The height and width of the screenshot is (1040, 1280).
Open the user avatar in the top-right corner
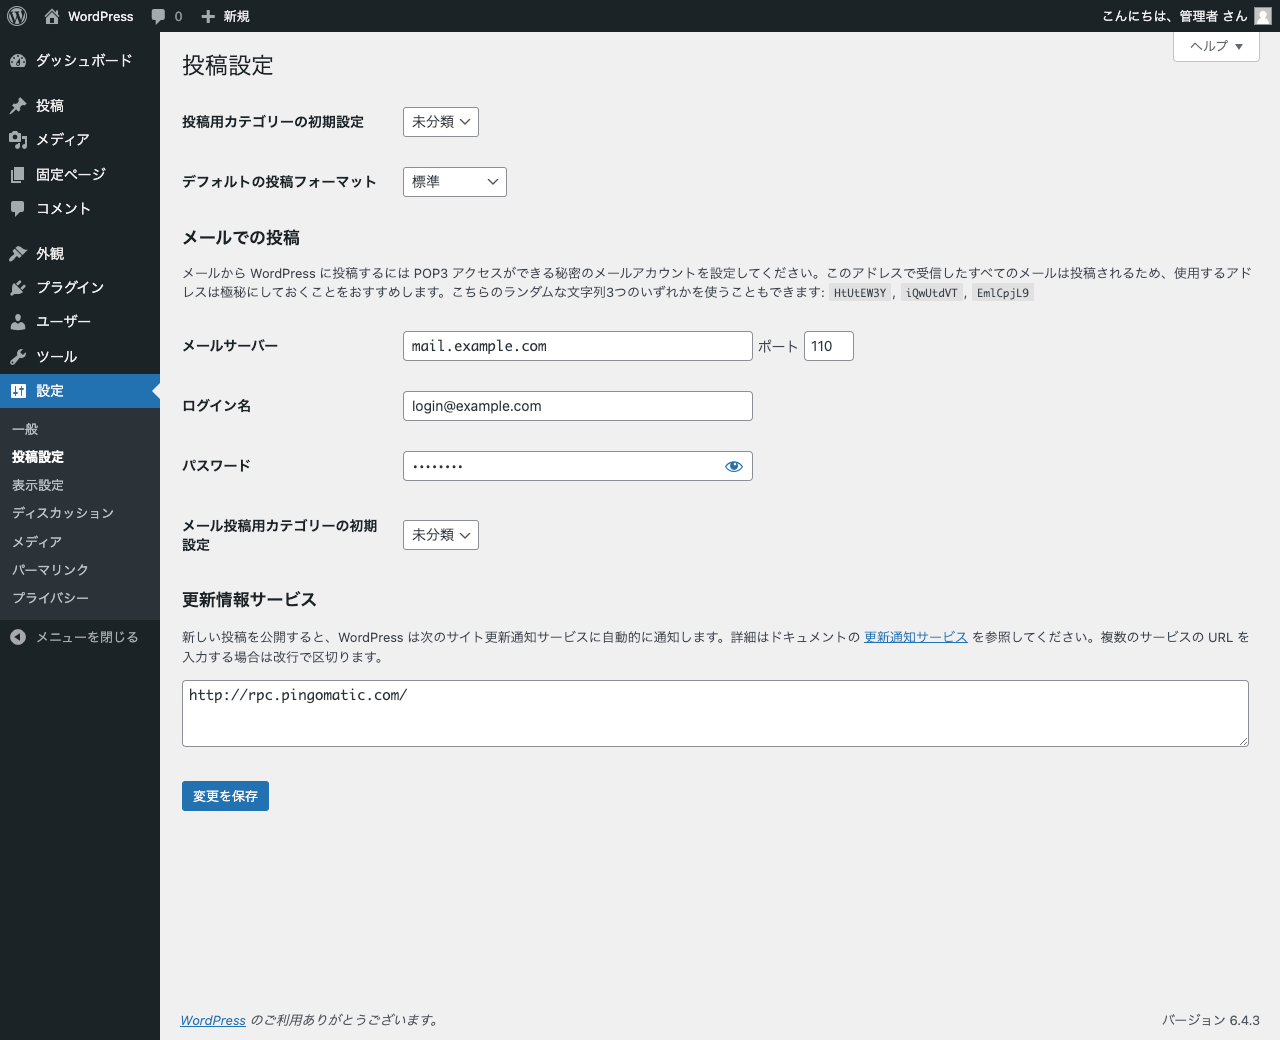pyautogui.click(x=1263, y=16)
